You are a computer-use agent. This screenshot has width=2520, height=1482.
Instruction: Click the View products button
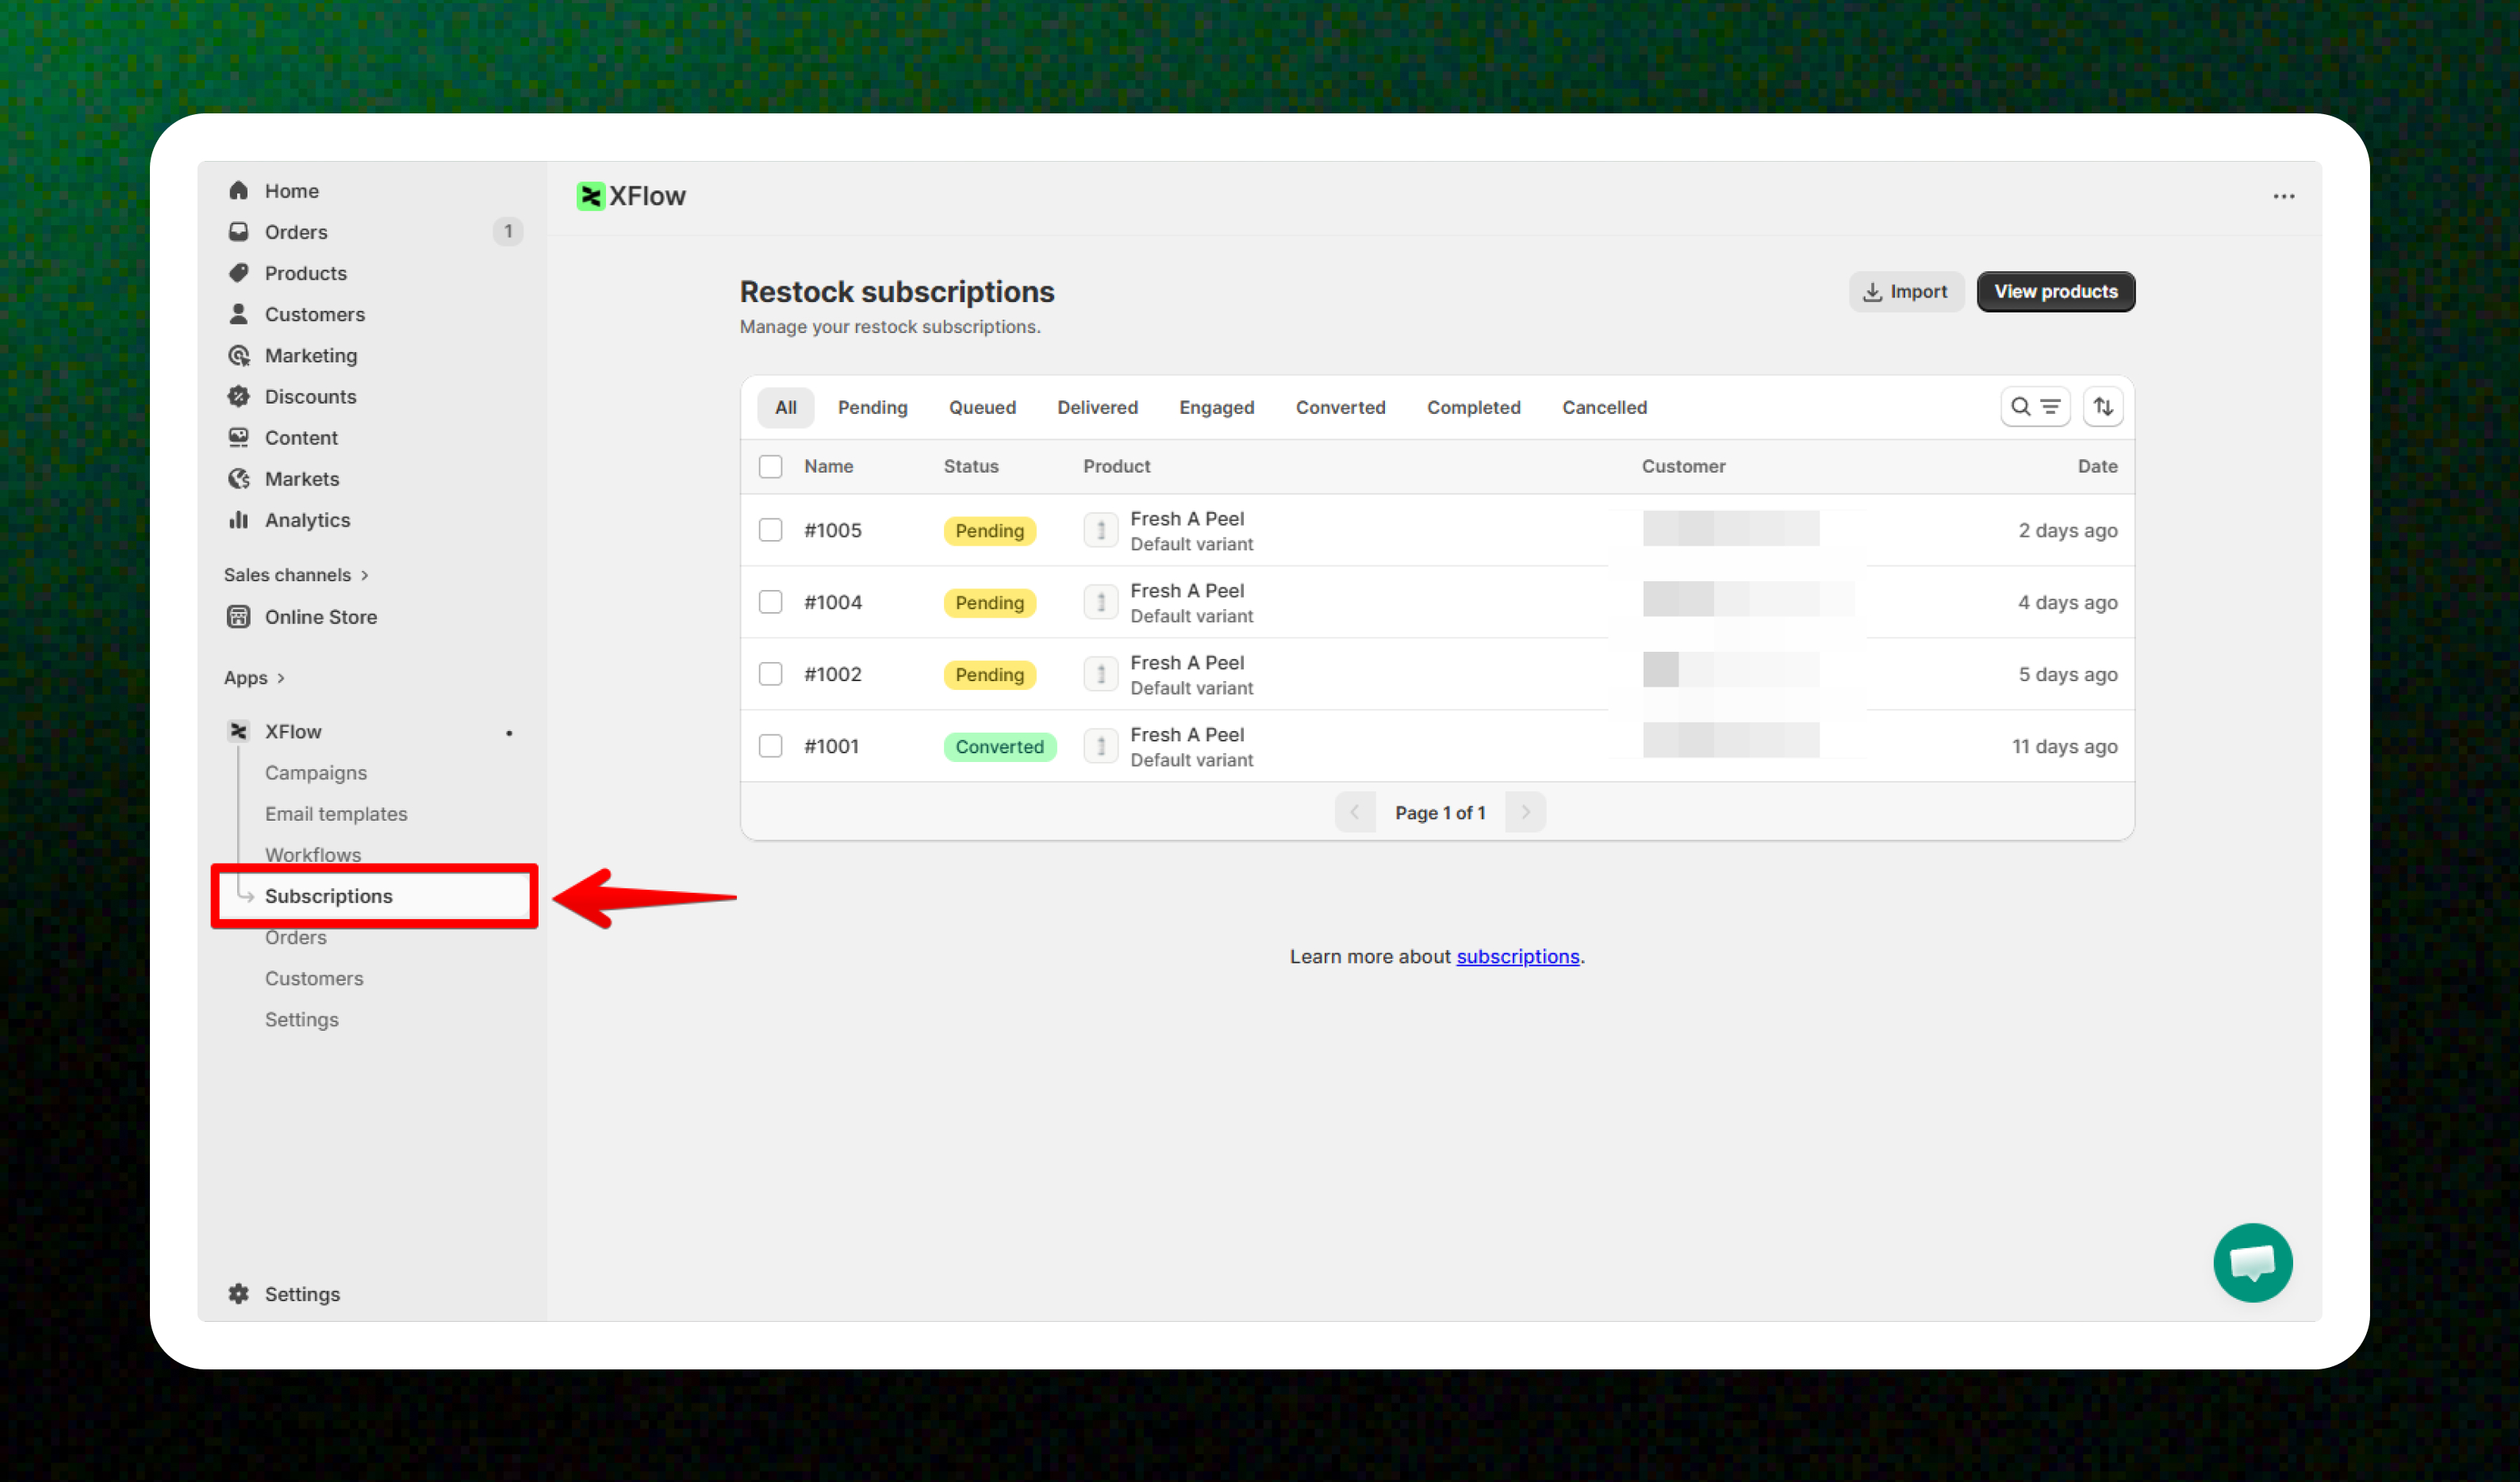click(x=2055, y=291)
